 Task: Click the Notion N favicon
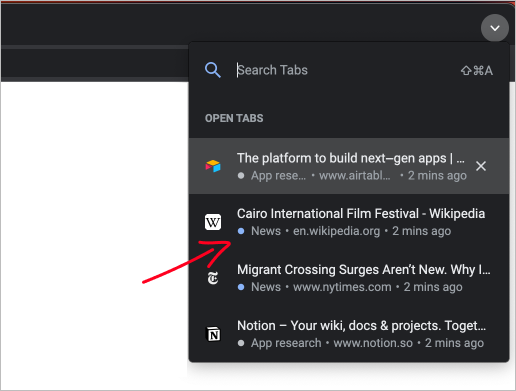(213, 334)
